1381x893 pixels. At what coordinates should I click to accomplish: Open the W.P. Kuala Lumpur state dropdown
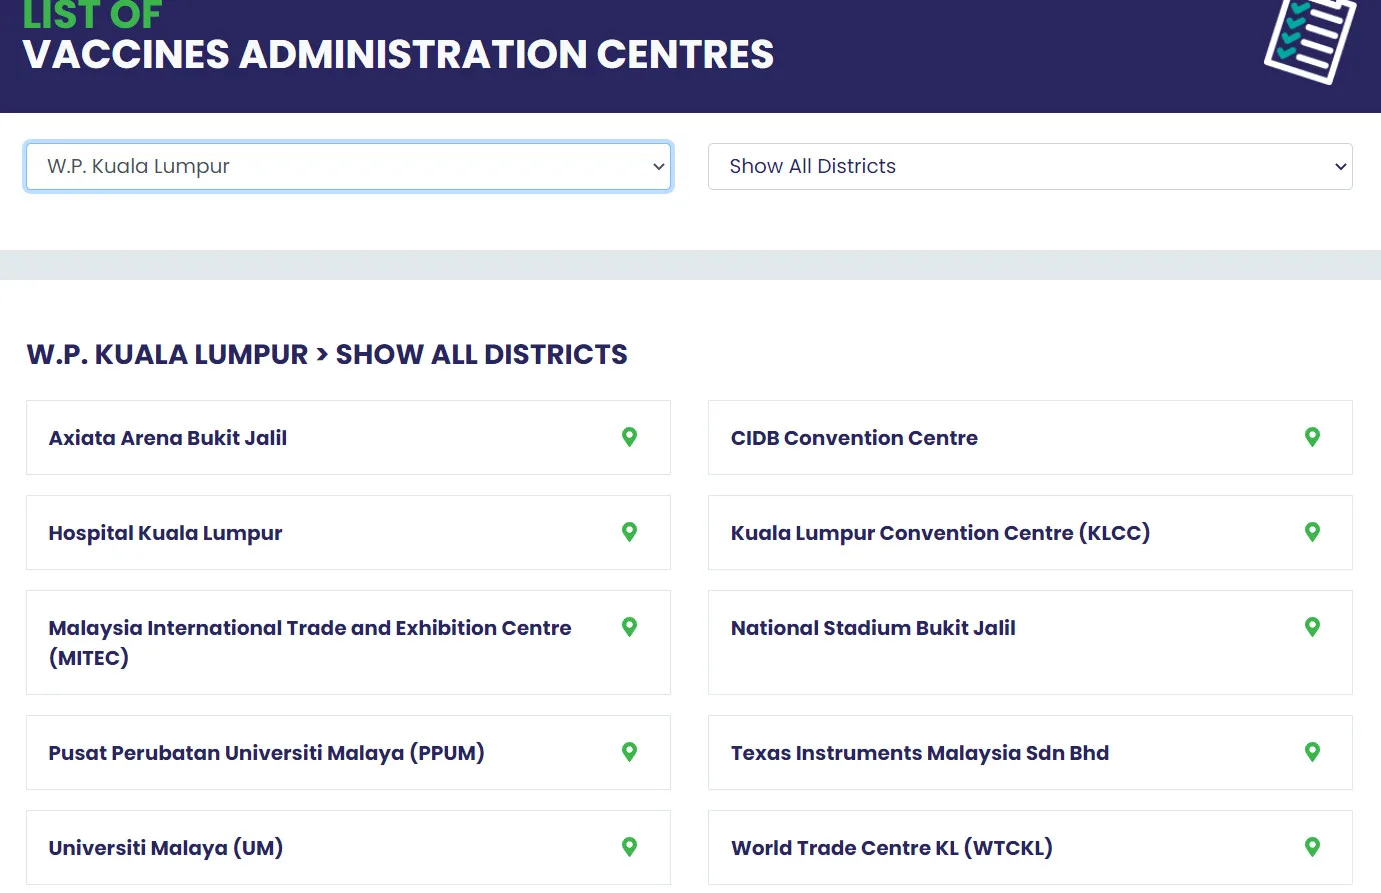click(348, 167)
